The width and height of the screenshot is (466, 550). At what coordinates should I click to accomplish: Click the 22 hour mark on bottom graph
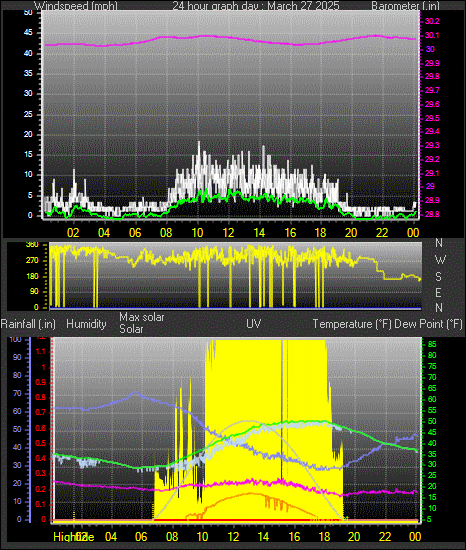pos(385,537)
